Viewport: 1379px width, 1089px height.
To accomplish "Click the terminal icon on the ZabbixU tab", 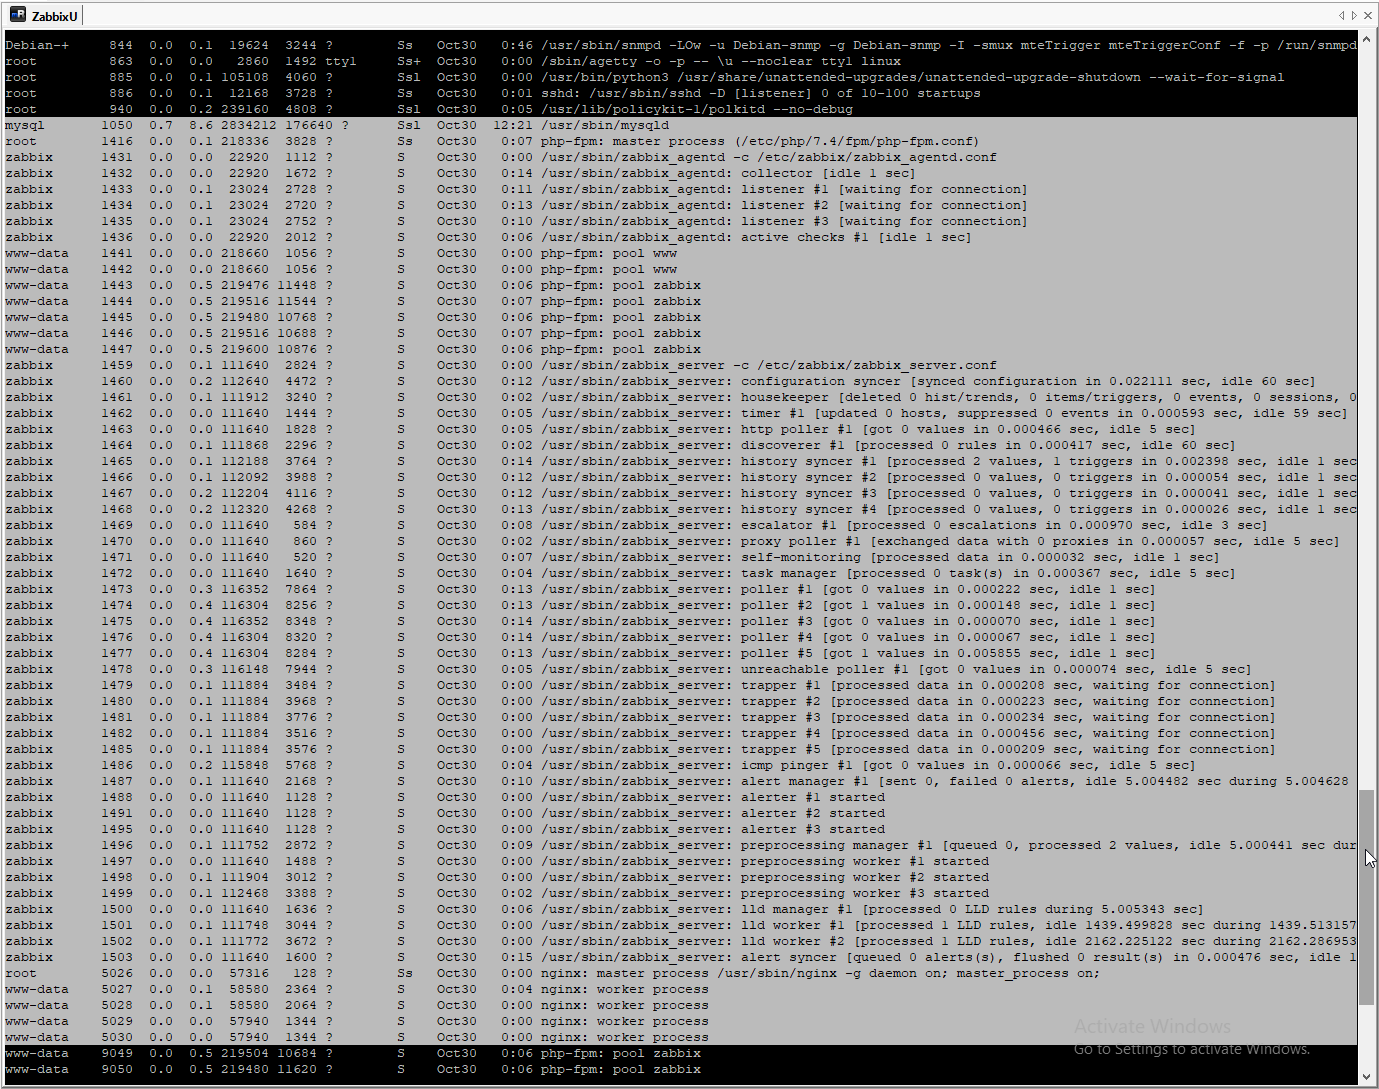I will click(17, 15).
